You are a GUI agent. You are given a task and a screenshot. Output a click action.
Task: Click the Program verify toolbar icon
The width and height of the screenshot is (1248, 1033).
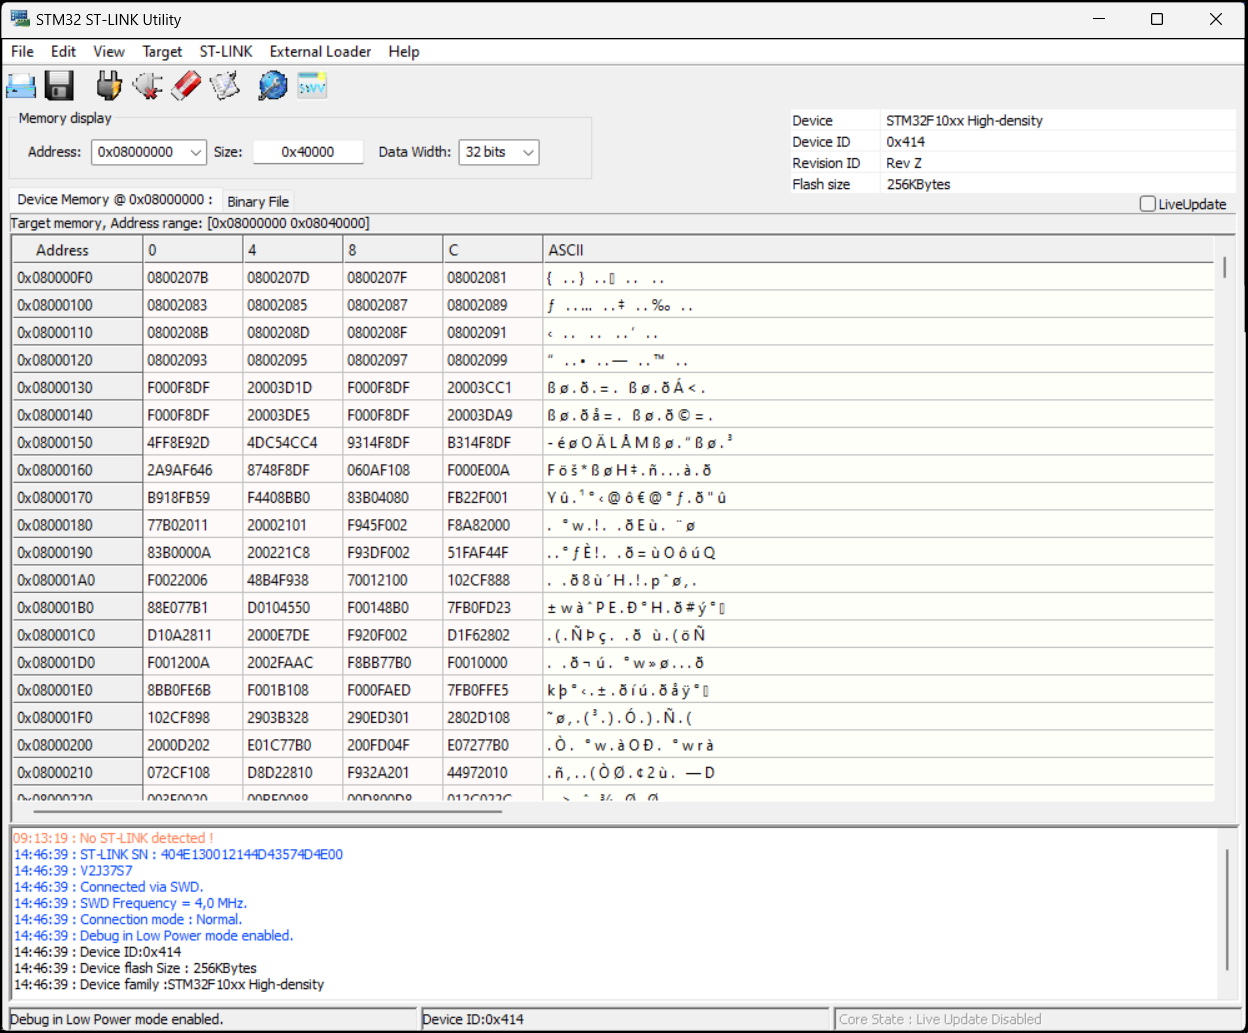(x=225, y=86)
